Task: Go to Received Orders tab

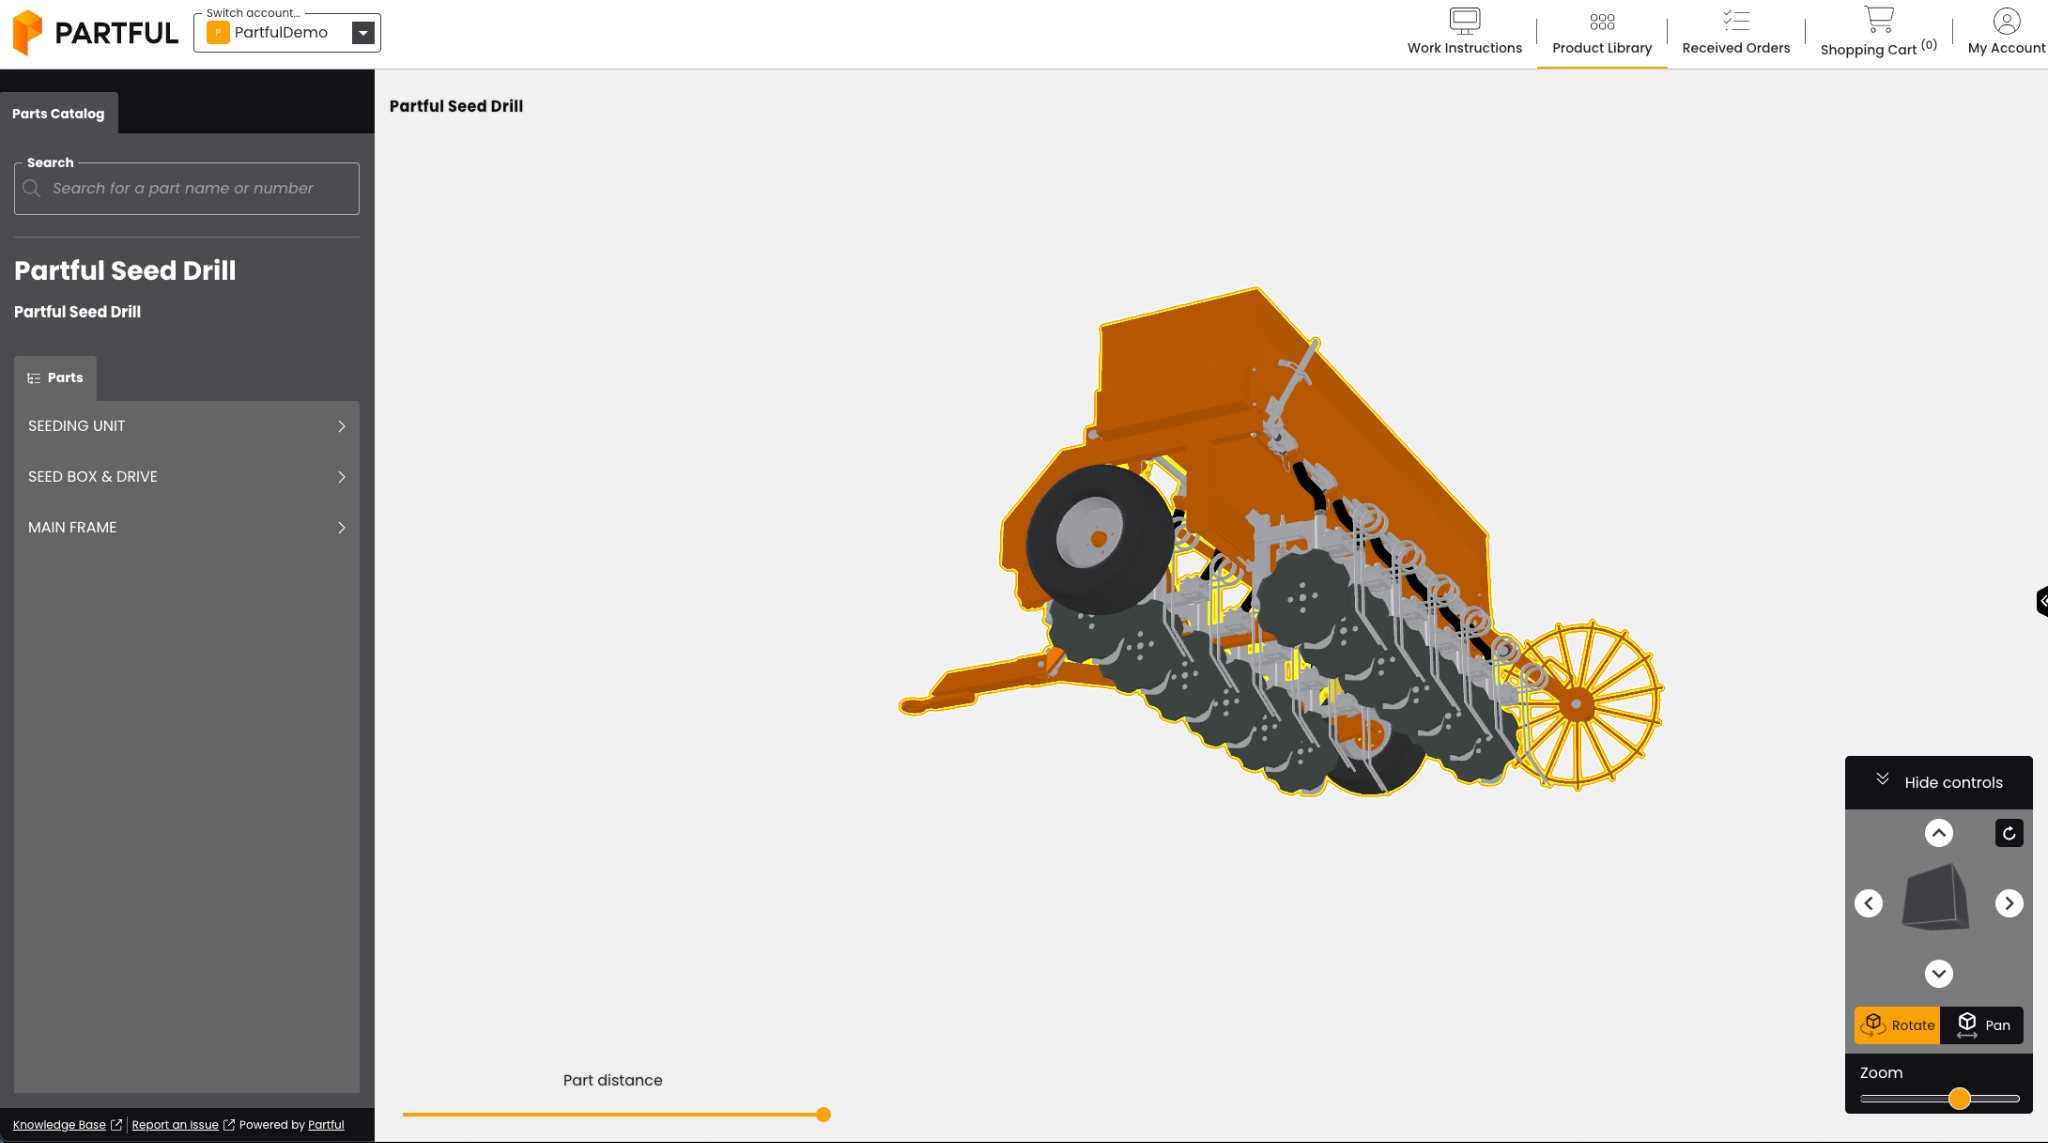Action: coord(1735,32)
